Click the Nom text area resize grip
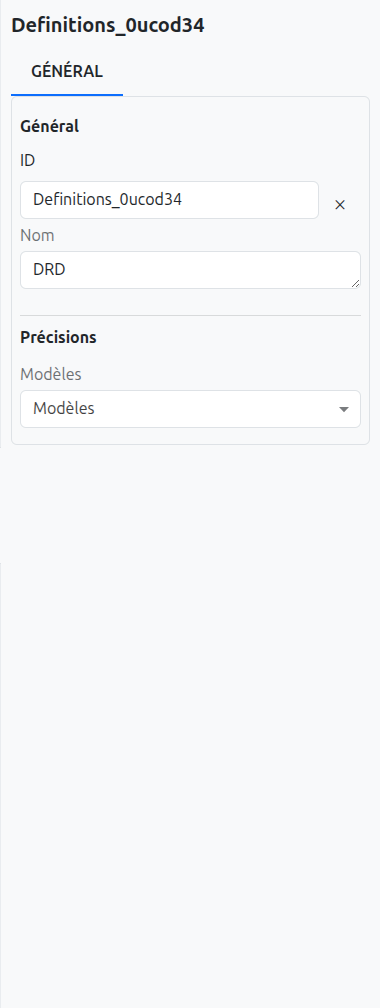 click(356, 284)
